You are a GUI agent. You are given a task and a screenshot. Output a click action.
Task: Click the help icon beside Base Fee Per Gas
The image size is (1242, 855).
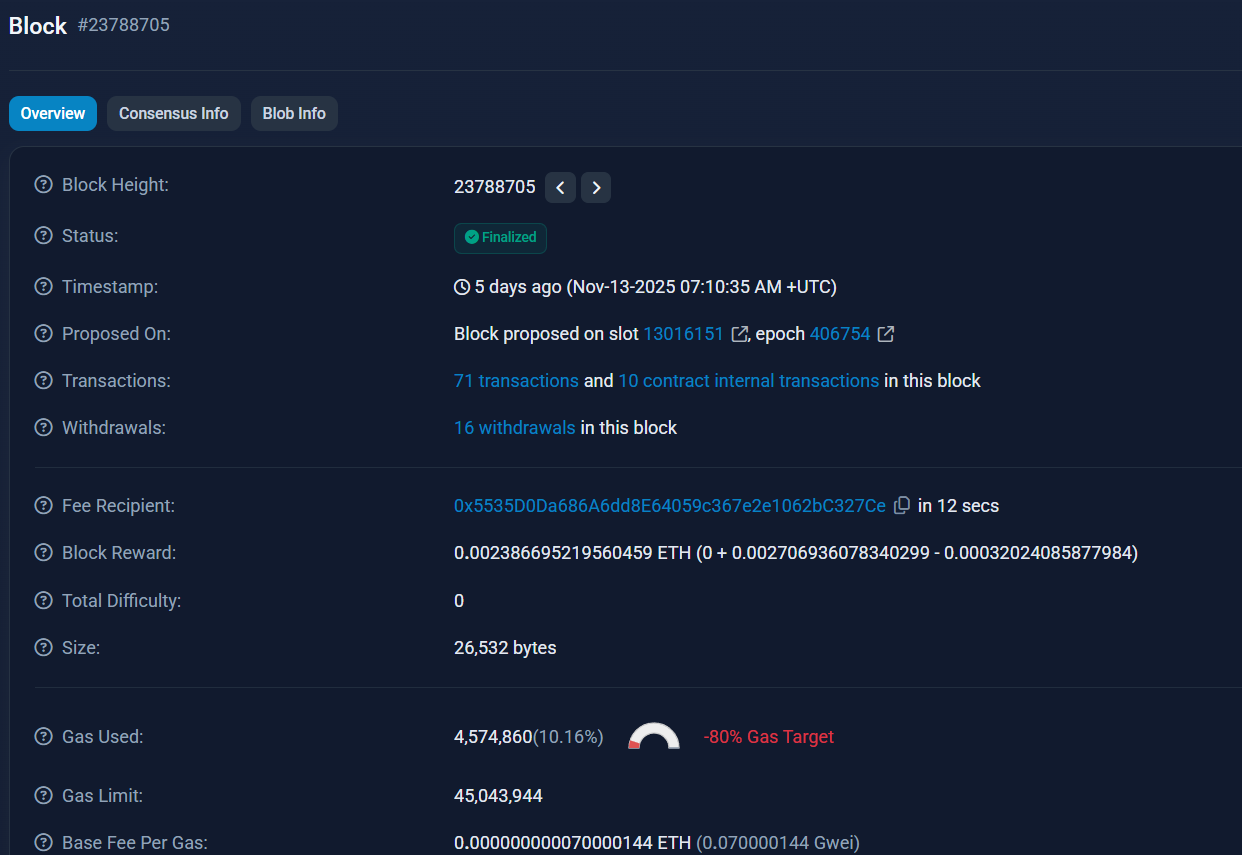[x=42, y=842]
